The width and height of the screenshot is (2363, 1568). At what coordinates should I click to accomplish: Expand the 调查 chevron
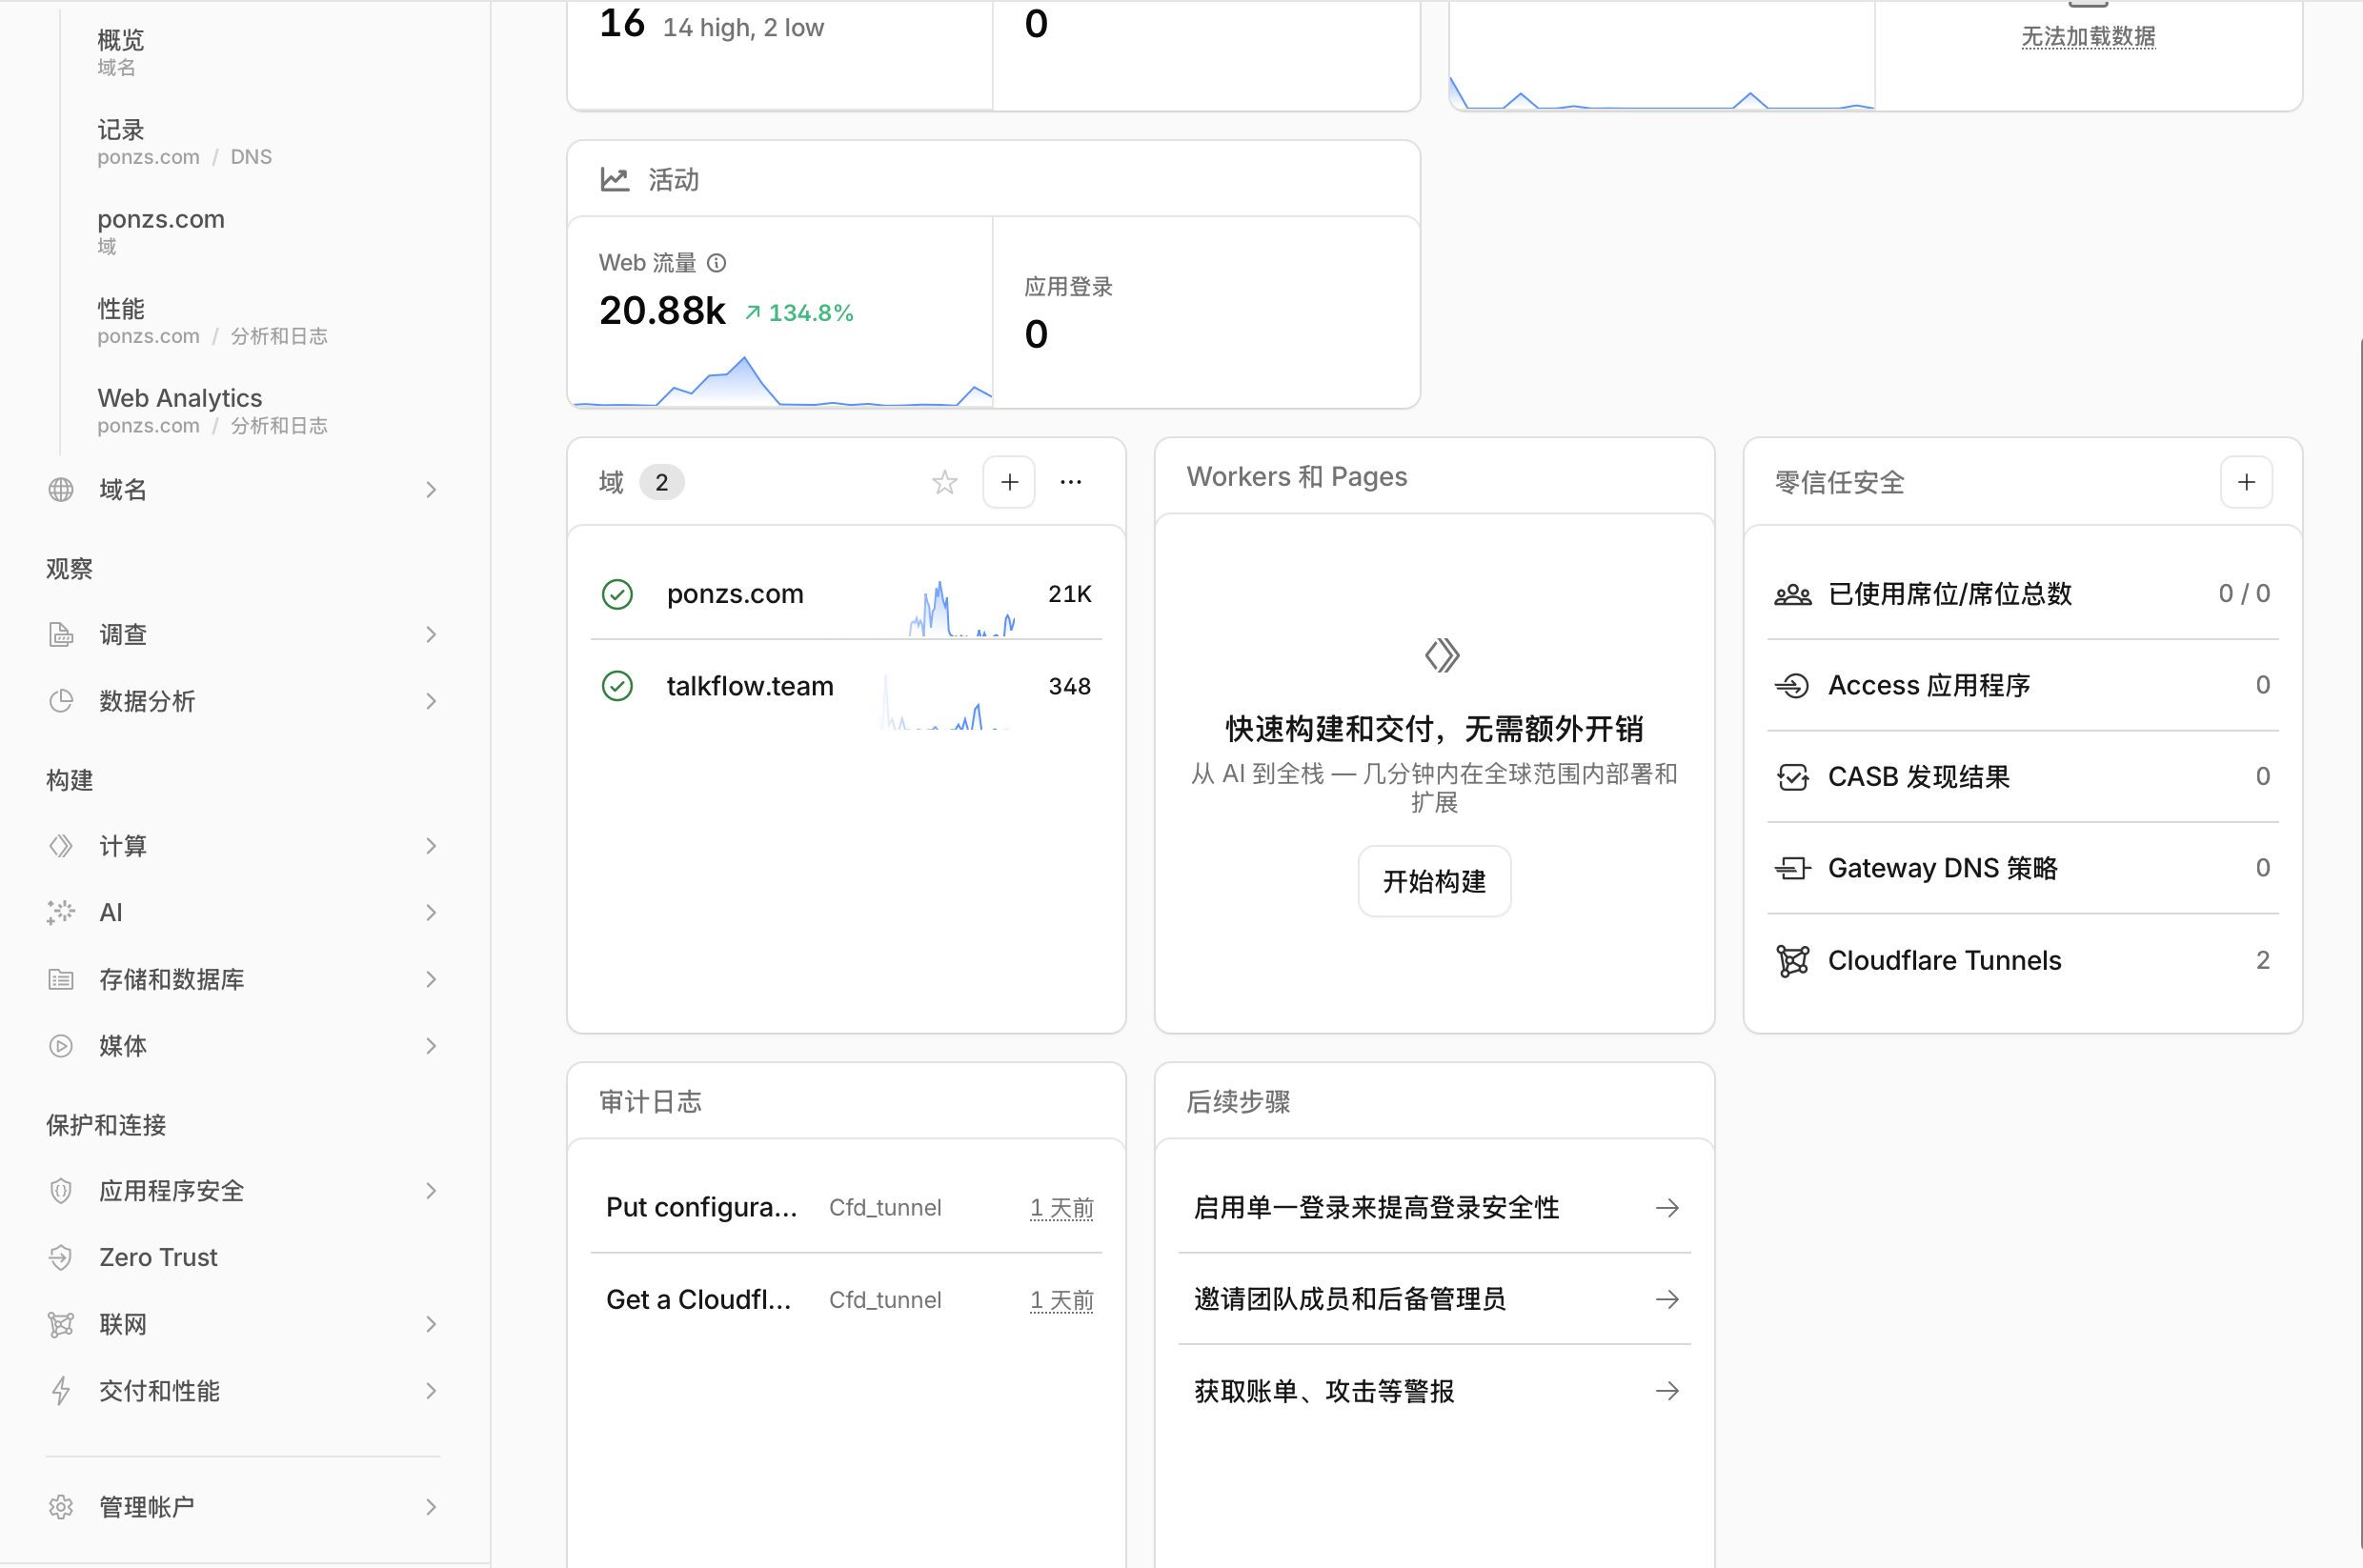pyautogui.click(x=430, y=634)
